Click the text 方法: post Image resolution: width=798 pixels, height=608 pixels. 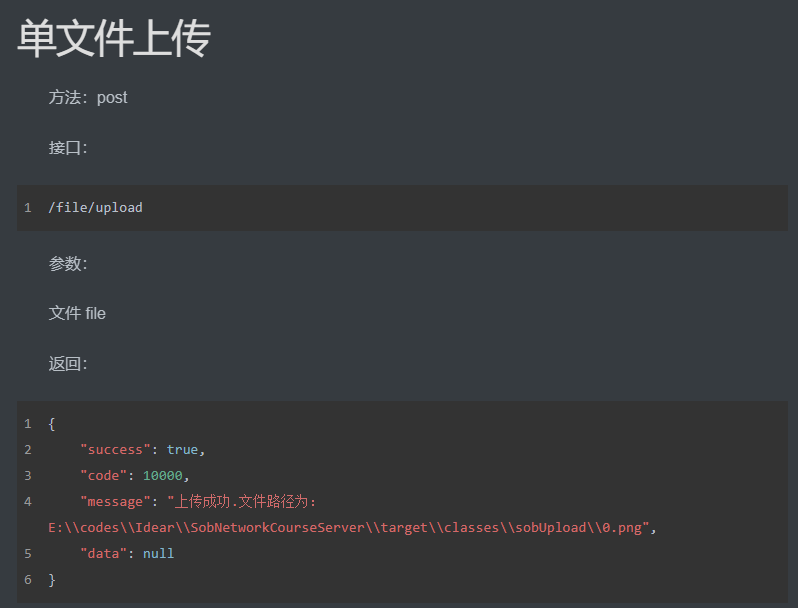[x=88, y=97]
